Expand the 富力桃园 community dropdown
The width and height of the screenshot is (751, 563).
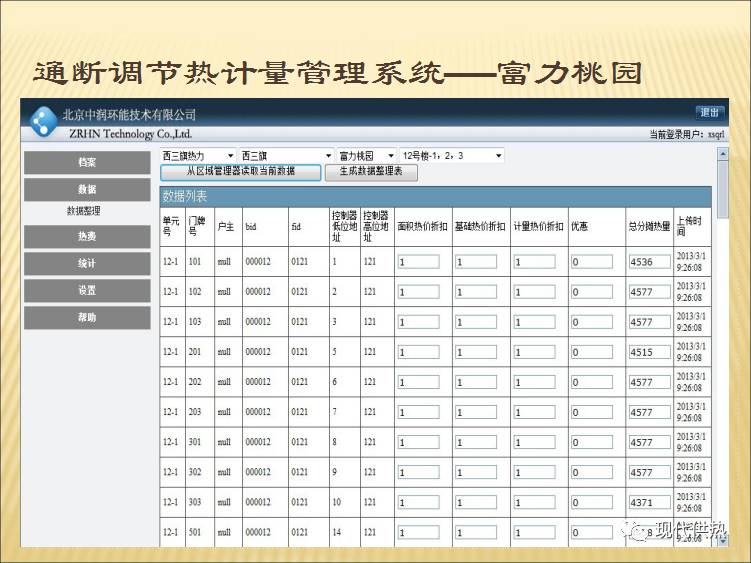366,156
